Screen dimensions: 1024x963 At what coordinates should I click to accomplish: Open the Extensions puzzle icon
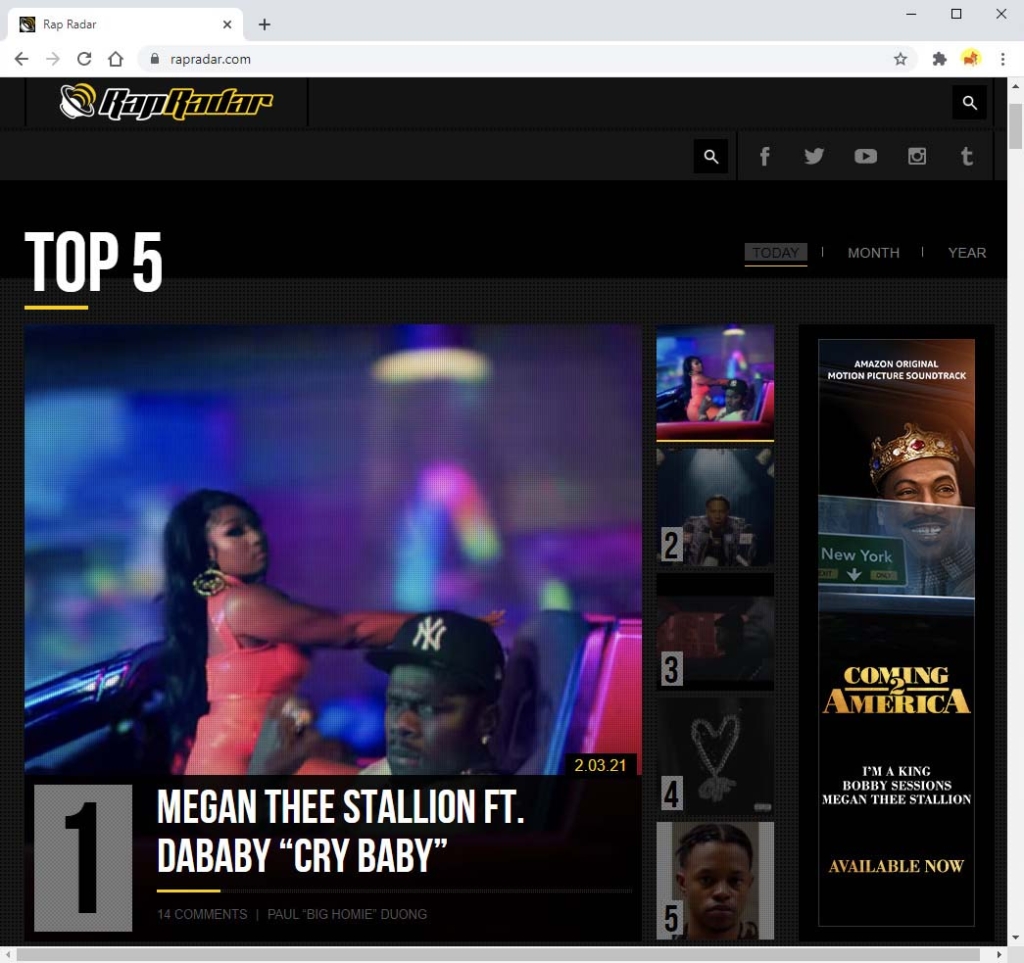tap(939, 59)
